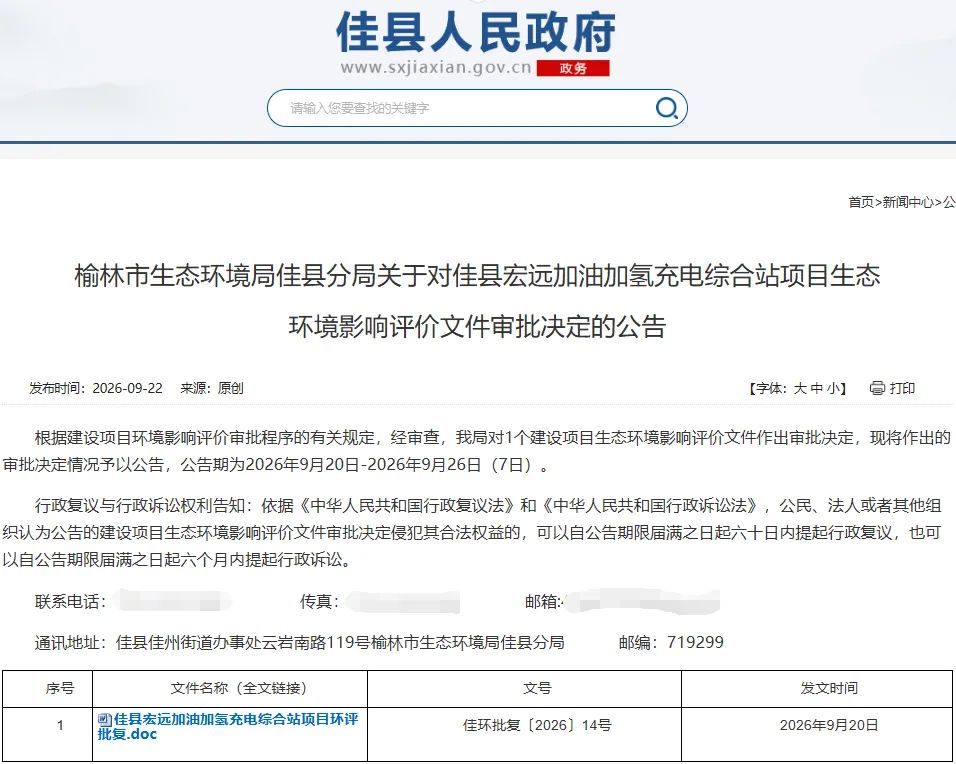Click the red 政务 badge
956x764 pixels.
coord(573,68)
